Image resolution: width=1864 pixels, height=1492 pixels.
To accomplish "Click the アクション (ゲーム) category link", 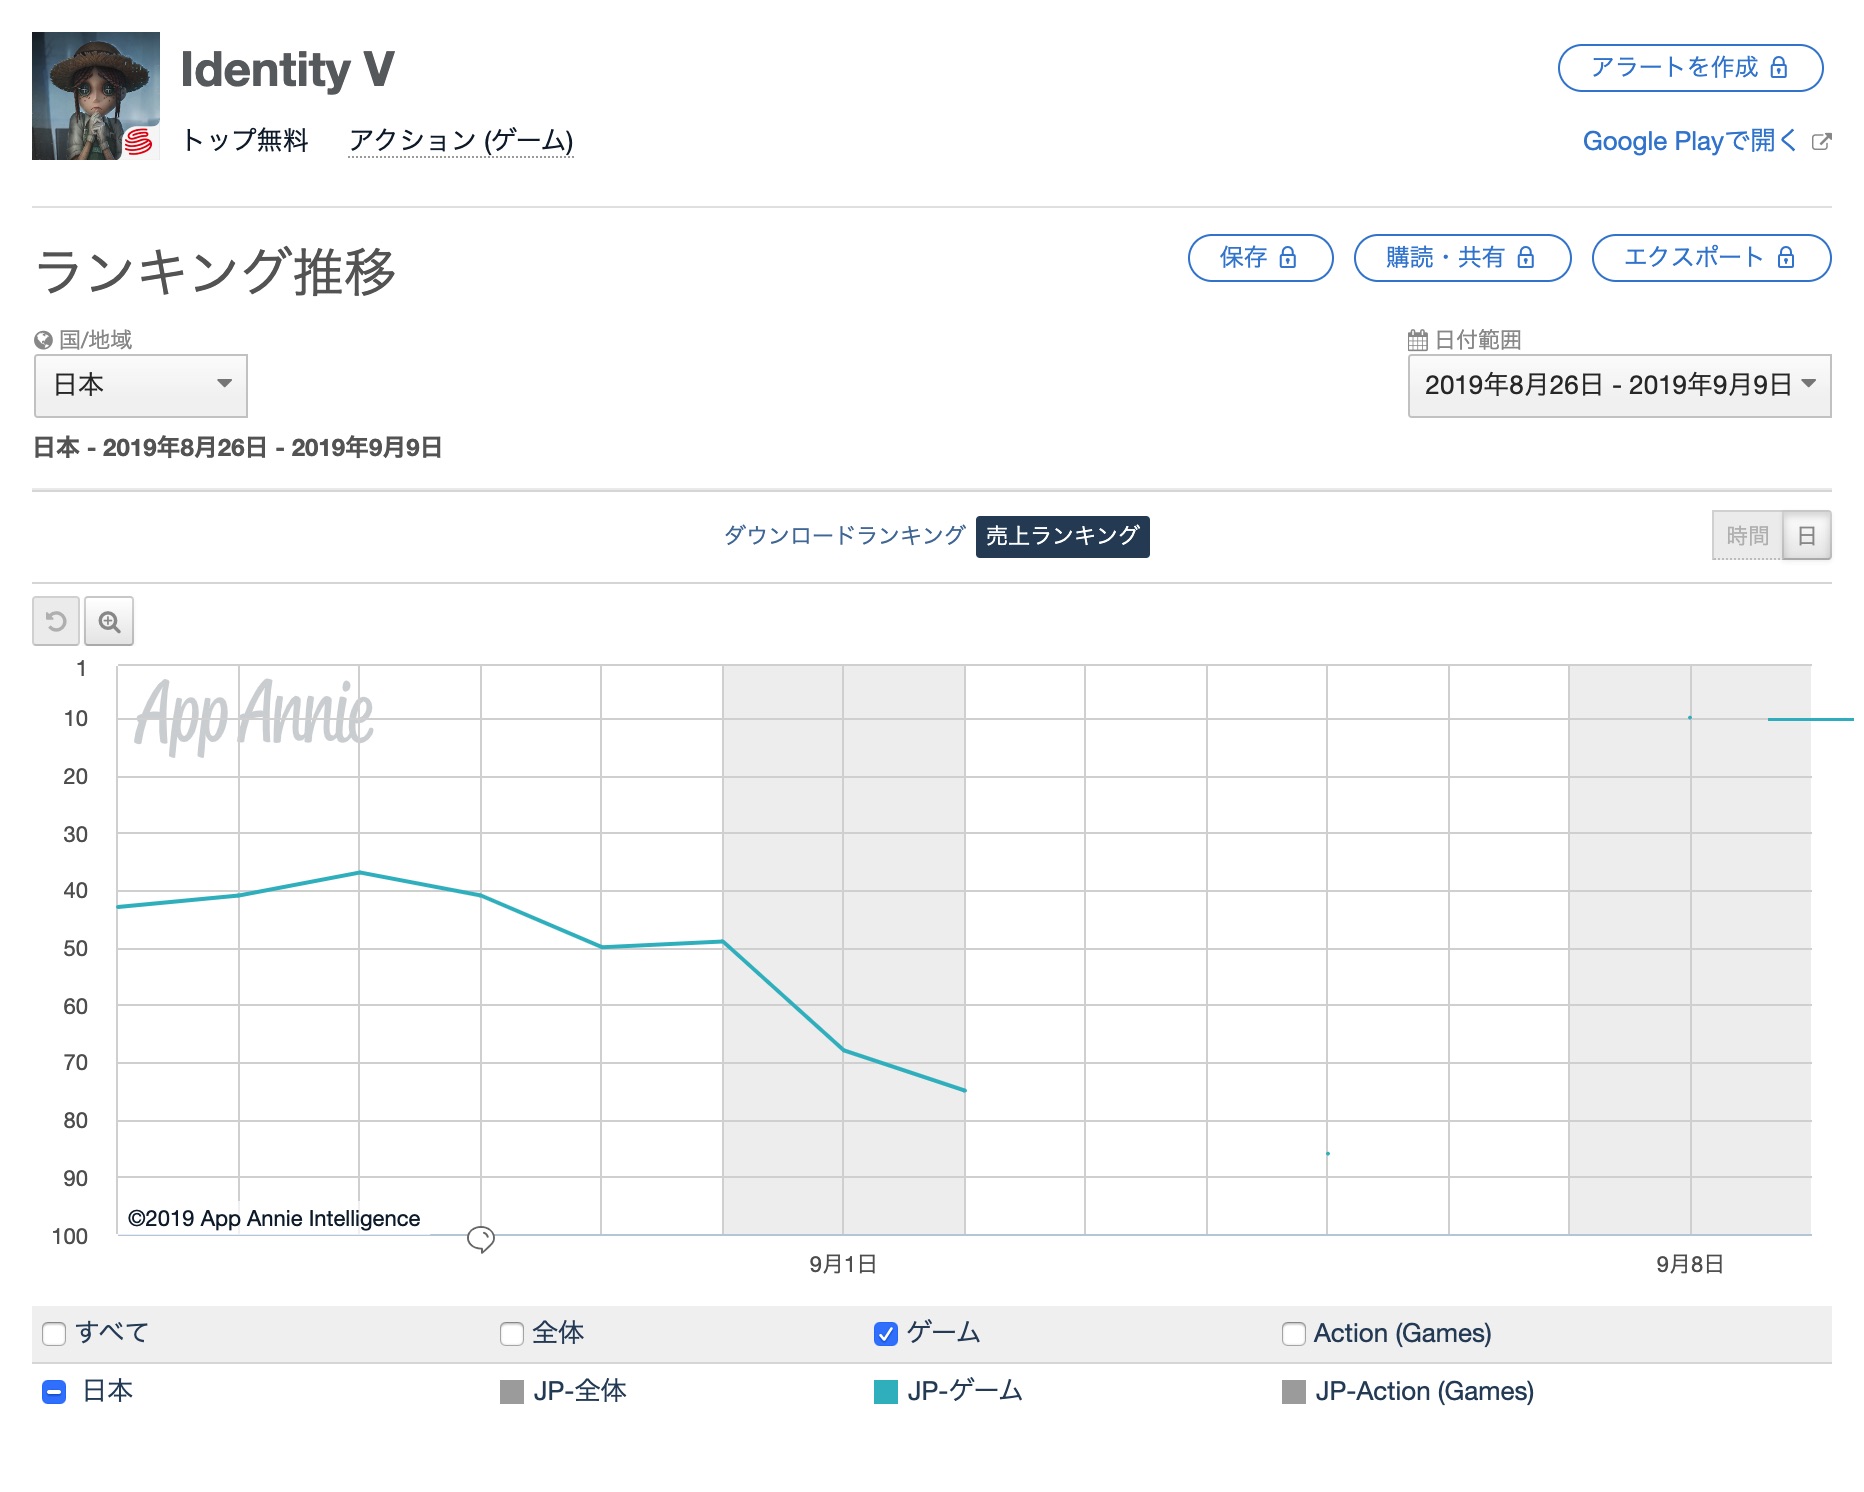I will (461, 141).
